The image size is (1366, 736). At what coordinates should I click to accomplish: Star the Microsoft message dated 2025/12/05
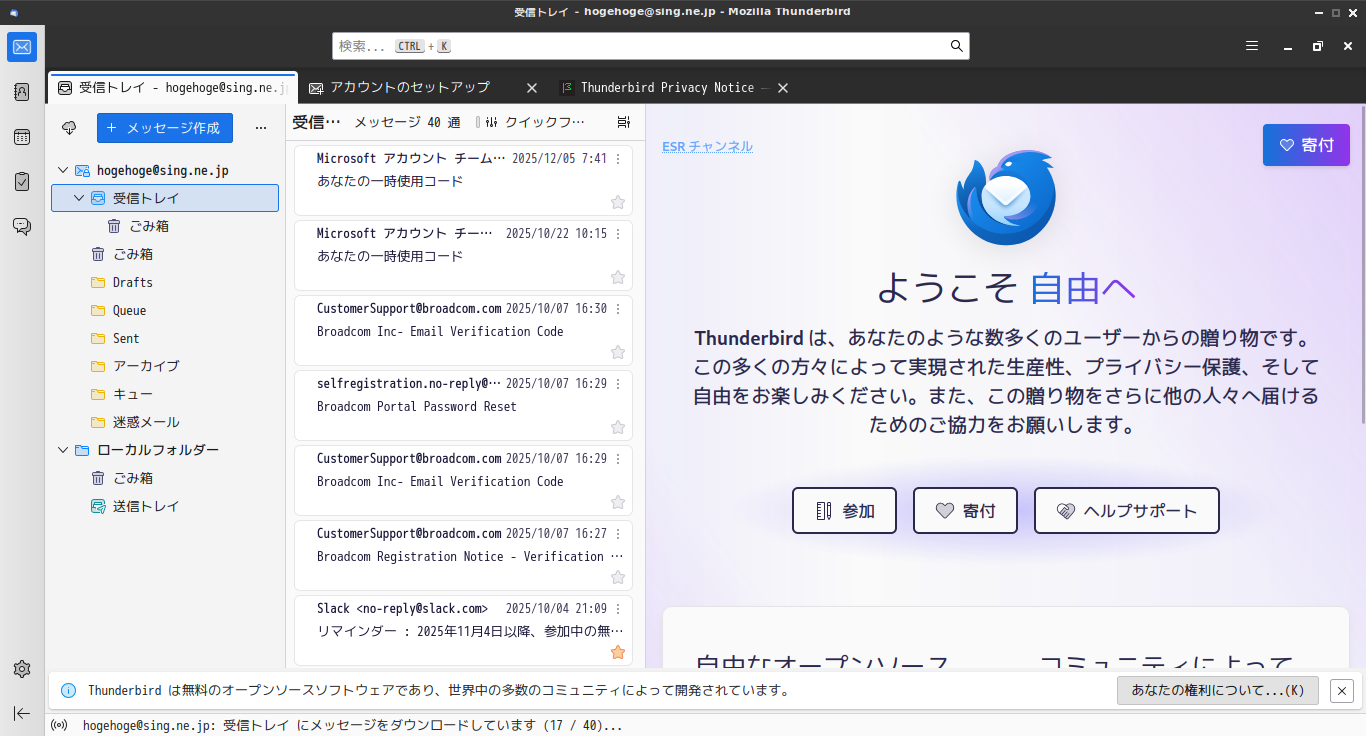(x=618, y=202)
